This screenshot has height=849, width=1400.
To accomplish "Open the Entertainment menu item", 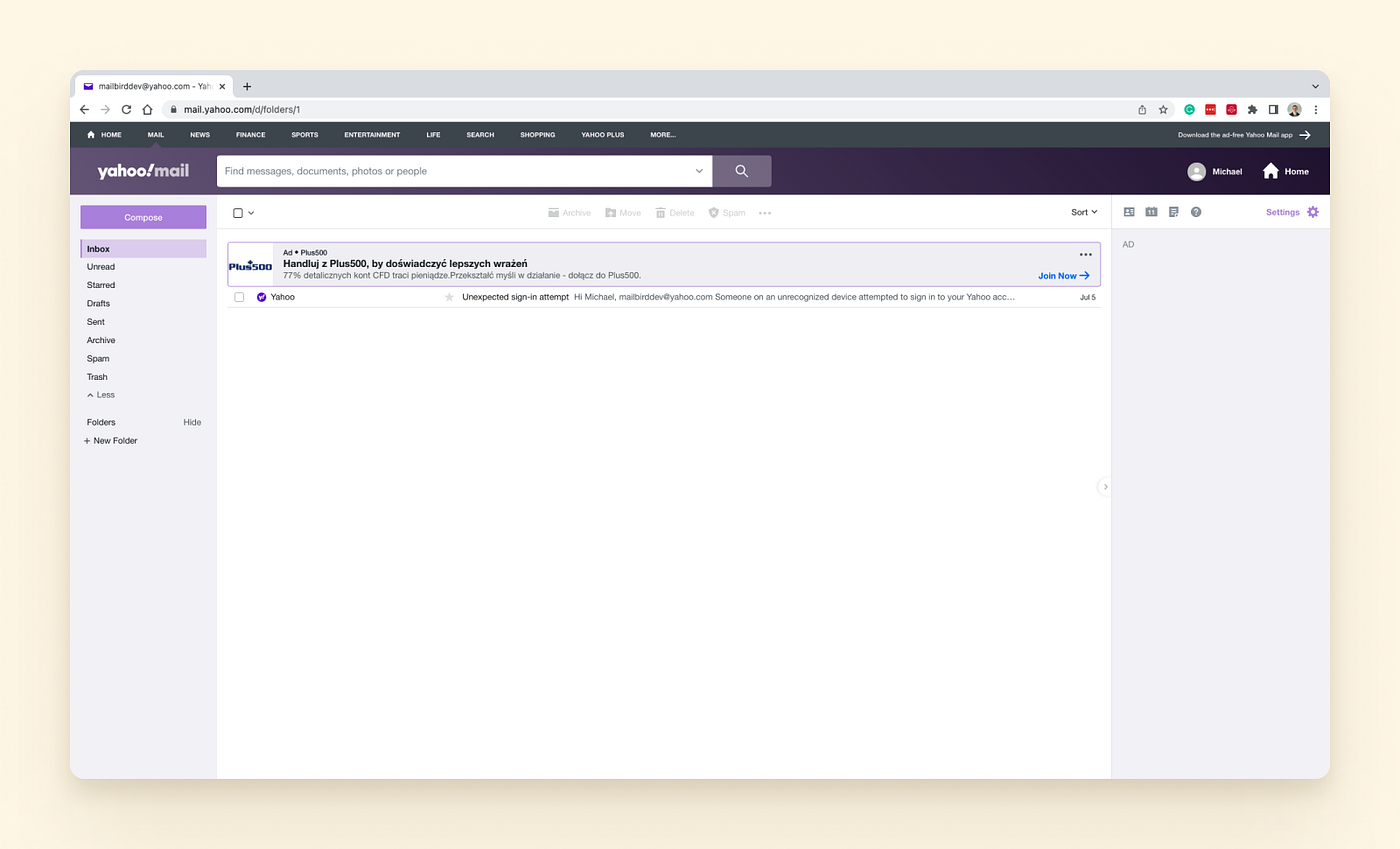I will coord(371,134).
